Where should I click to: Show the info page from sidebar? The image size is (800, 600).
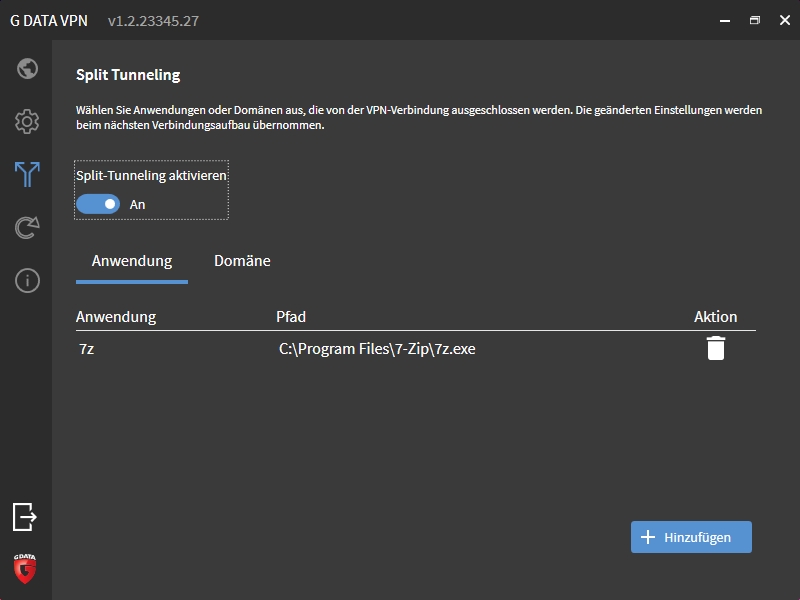click(x=27, y=281)
